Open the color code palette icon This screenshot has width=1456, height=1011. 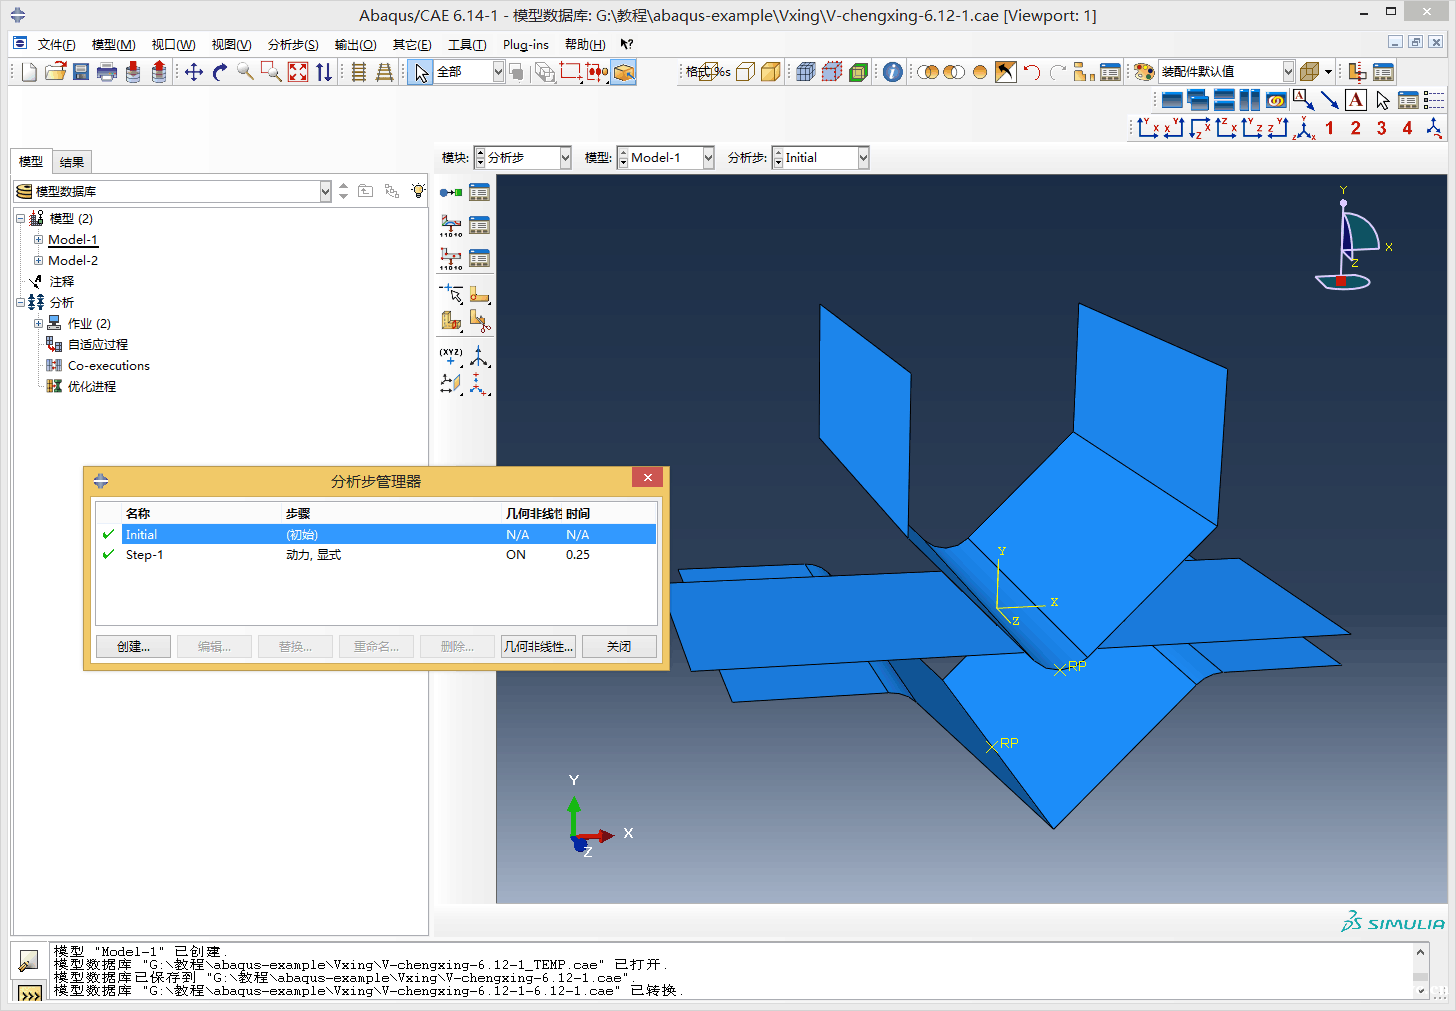tap(1144, 72)
